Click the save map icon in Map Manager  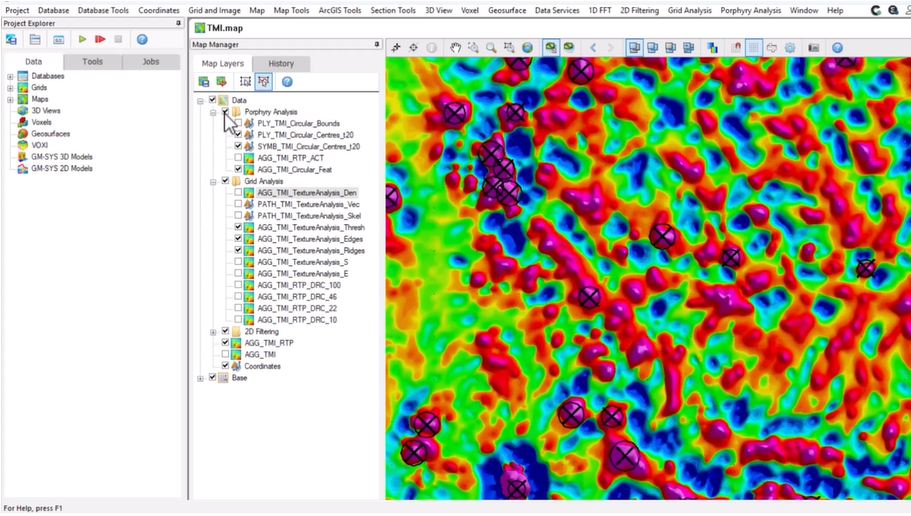pos(203,82)
